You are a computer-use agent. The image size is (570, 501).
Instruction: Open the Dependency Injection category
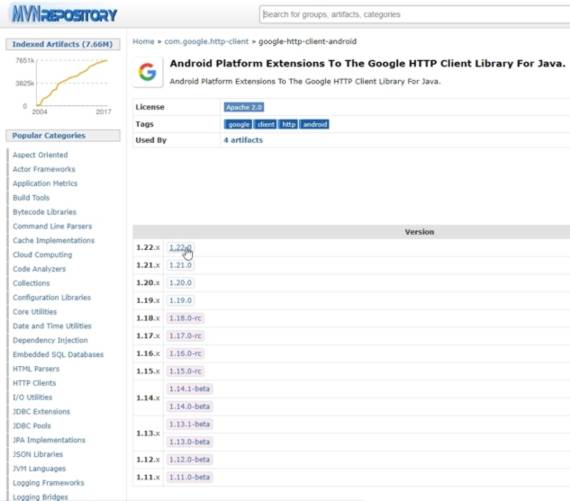coord(50,340)
